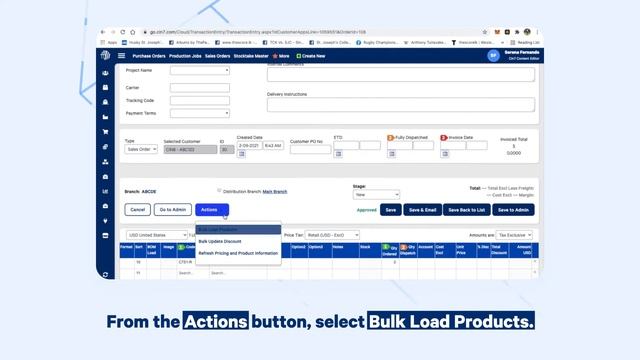Open the Amounts are Tax Exclusive dropdown
The width and height of the screenshot is (640, 360).
click(x=514, y=235)
